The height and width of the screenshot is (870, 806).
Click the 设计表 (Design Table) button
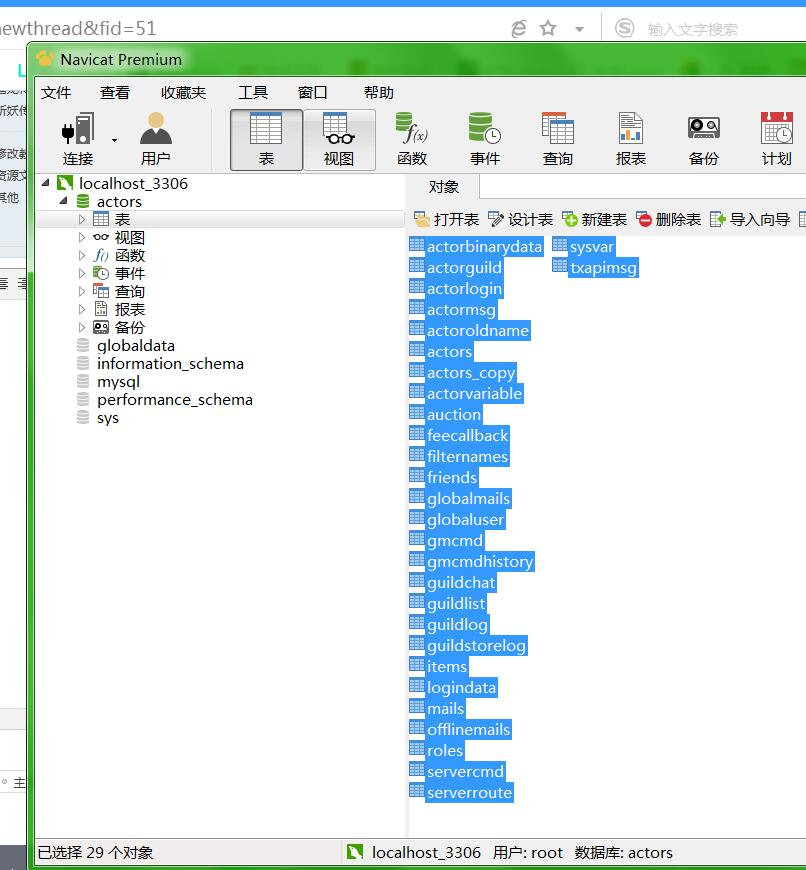click(520, 220)
